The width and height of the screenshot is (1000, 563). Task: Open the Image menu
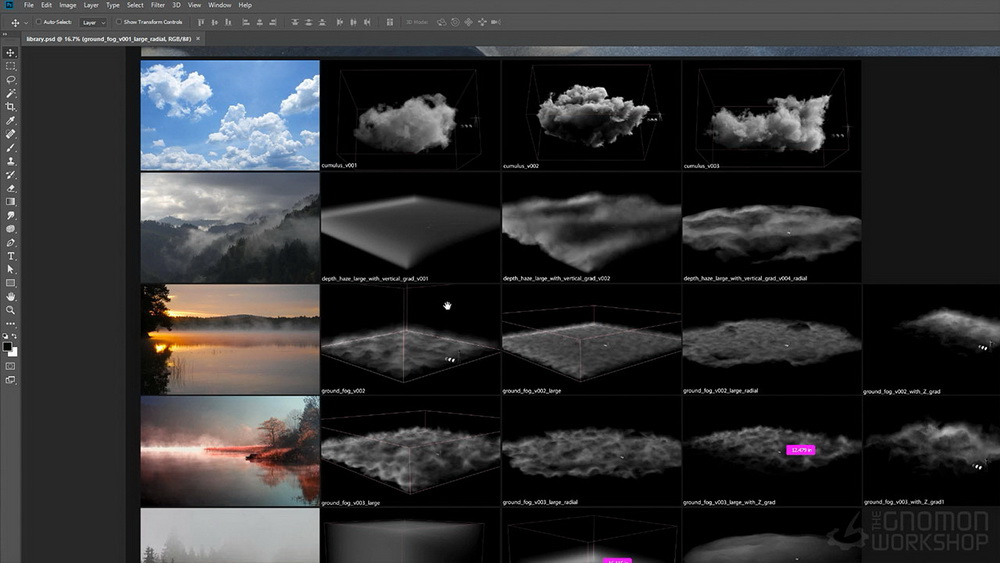(68, 5)
